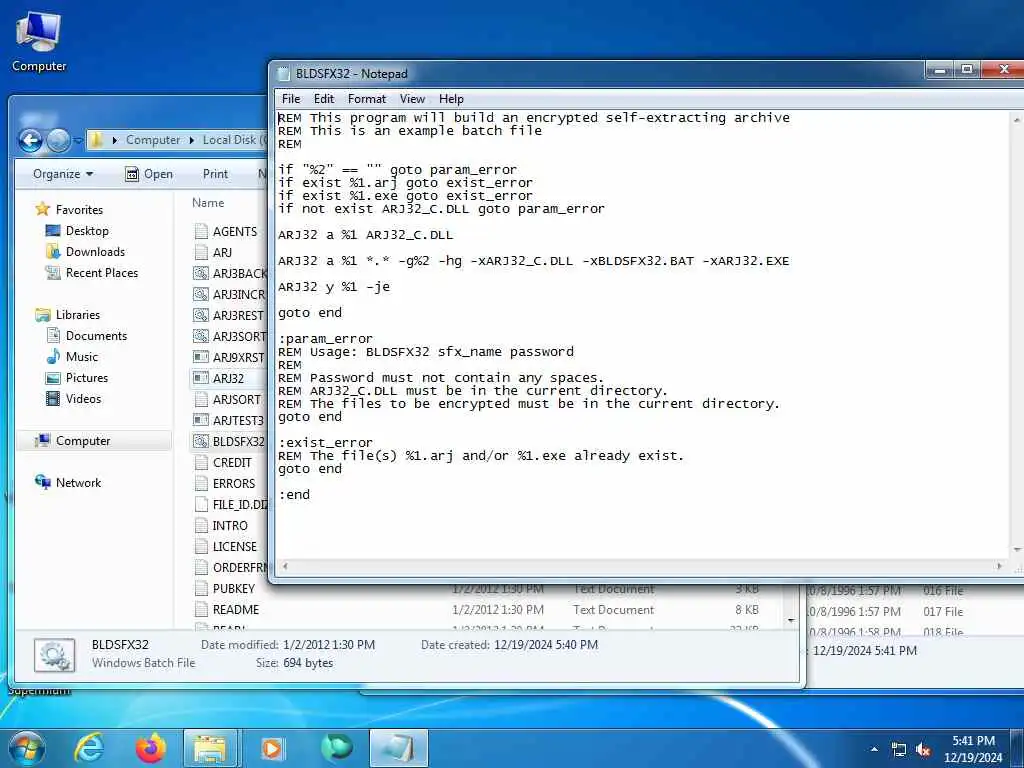Image resolution: width=1024 pixels, height=768 pixels.
Task: Select the ARJ3REST batch file icon
Action: 201,315
